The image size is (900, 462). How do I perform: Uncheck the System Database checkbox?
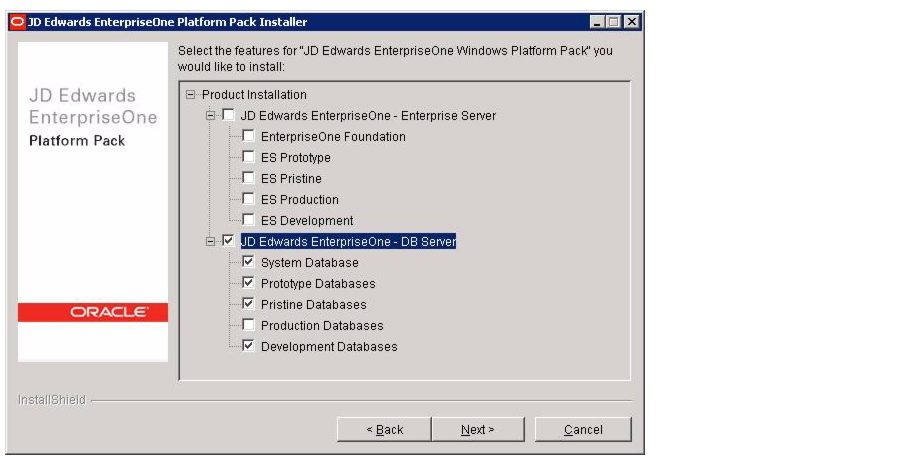[x=248, y=262]
